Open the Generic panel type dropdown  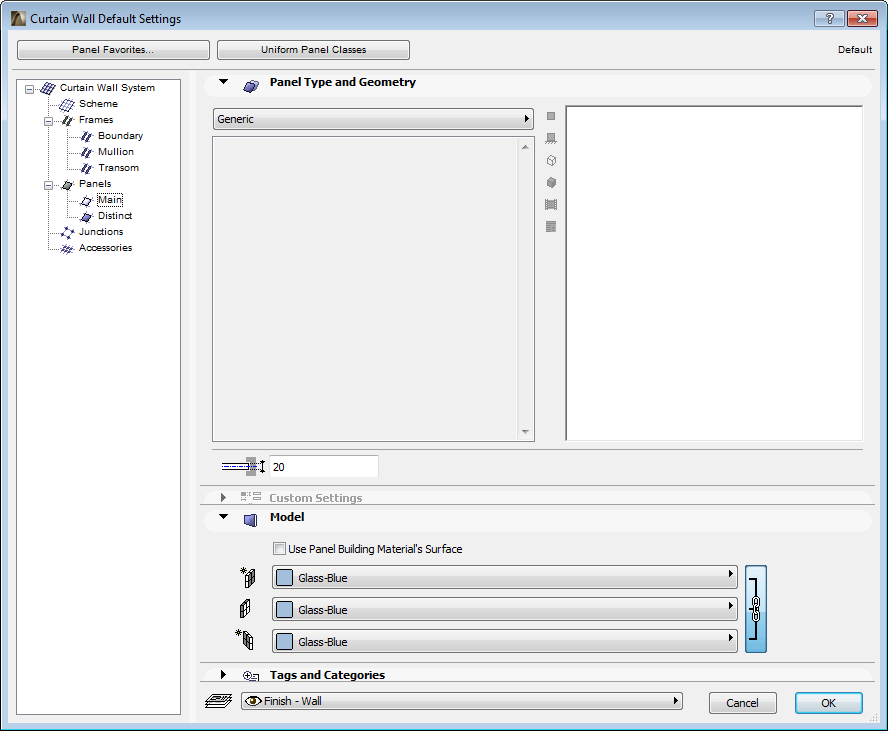pos(373,119)
